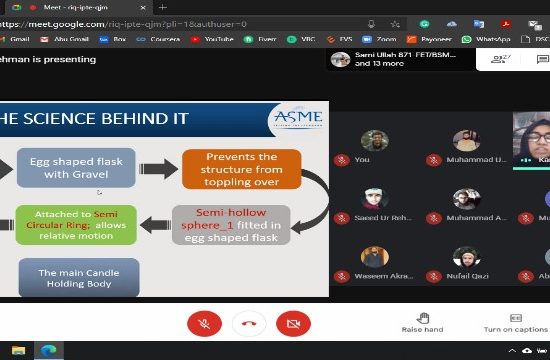Raise hand in the meeting
Viewport: 550px width, 360px height.
(x=423, y=323)
